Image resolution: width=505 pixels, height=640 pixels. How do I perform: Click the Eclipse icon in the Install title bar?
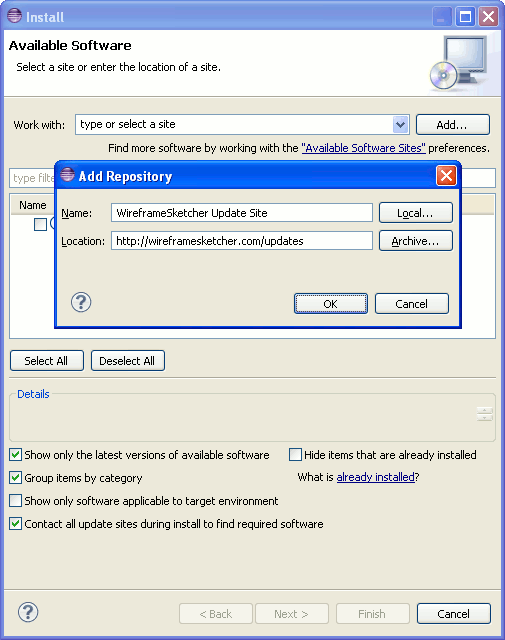pyautogui.click(x=15, y=16)
